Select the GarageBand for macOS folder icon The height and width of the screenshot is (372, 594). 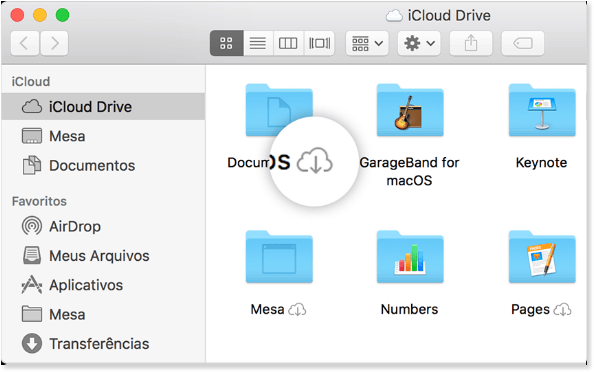[410, 110]
